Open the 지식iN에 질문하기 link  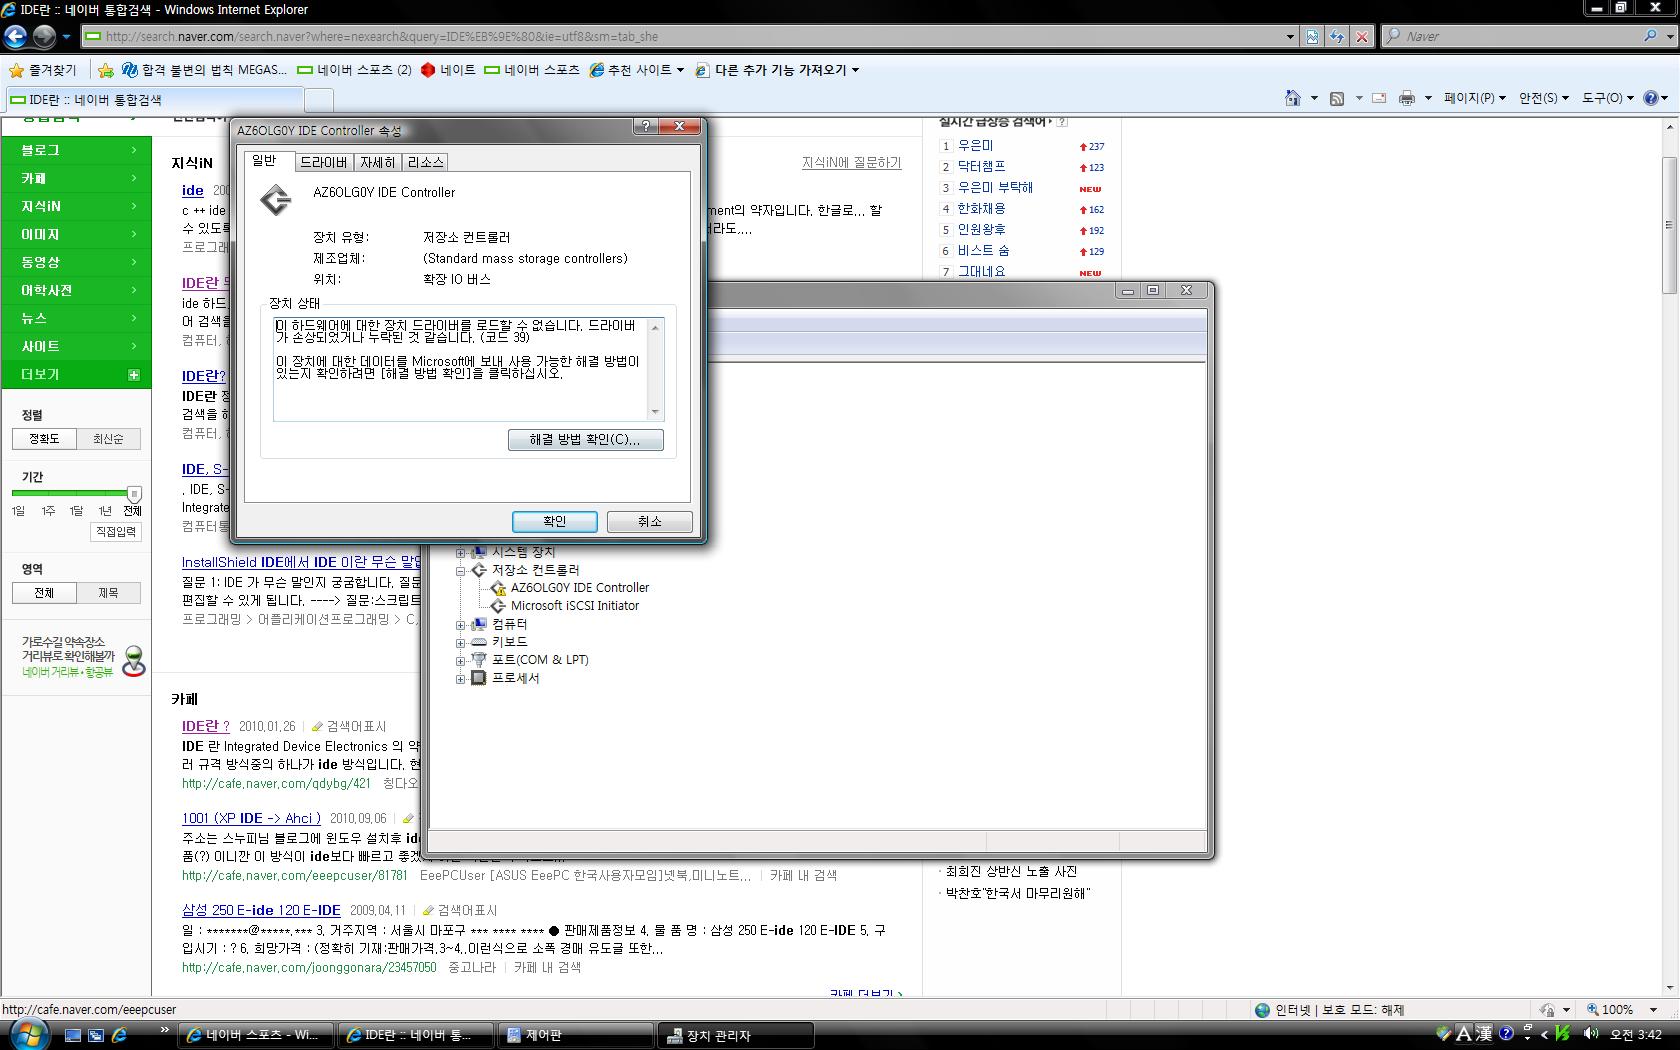pos(851,163)
